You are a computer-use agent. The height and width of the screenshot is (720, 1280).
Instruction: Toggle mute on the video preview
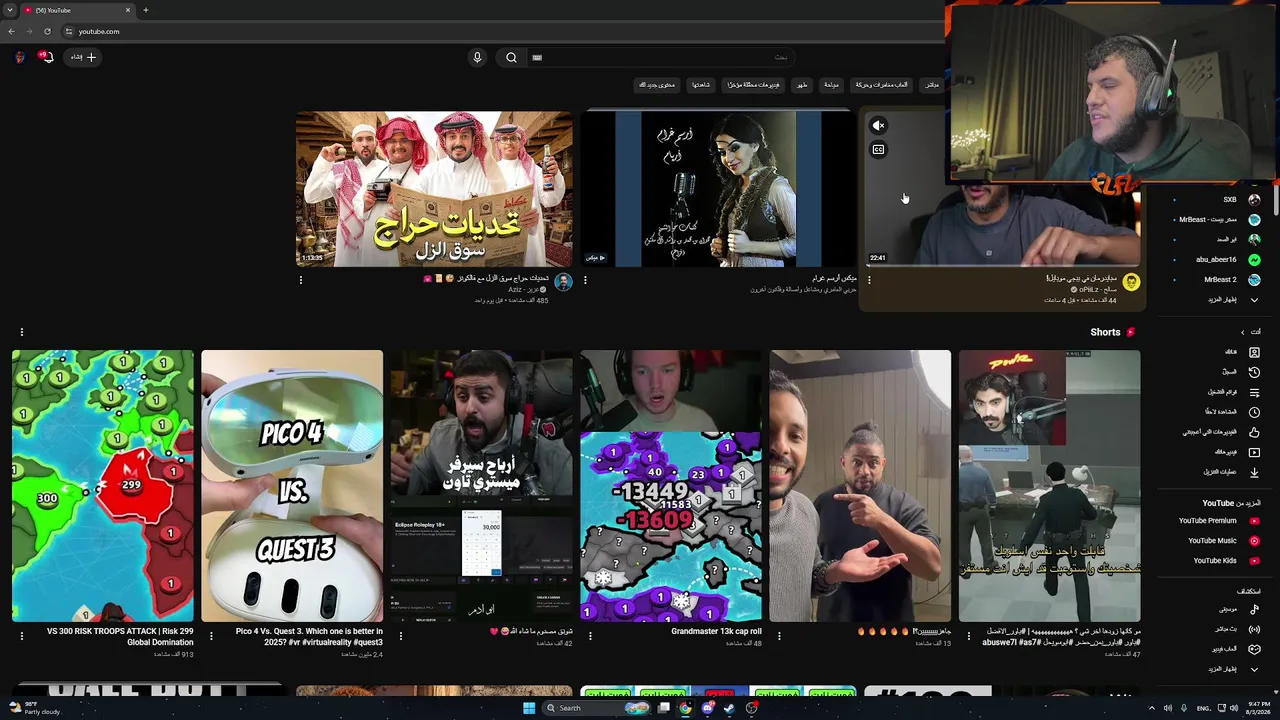pyautogui.click(x=878, y=125)
